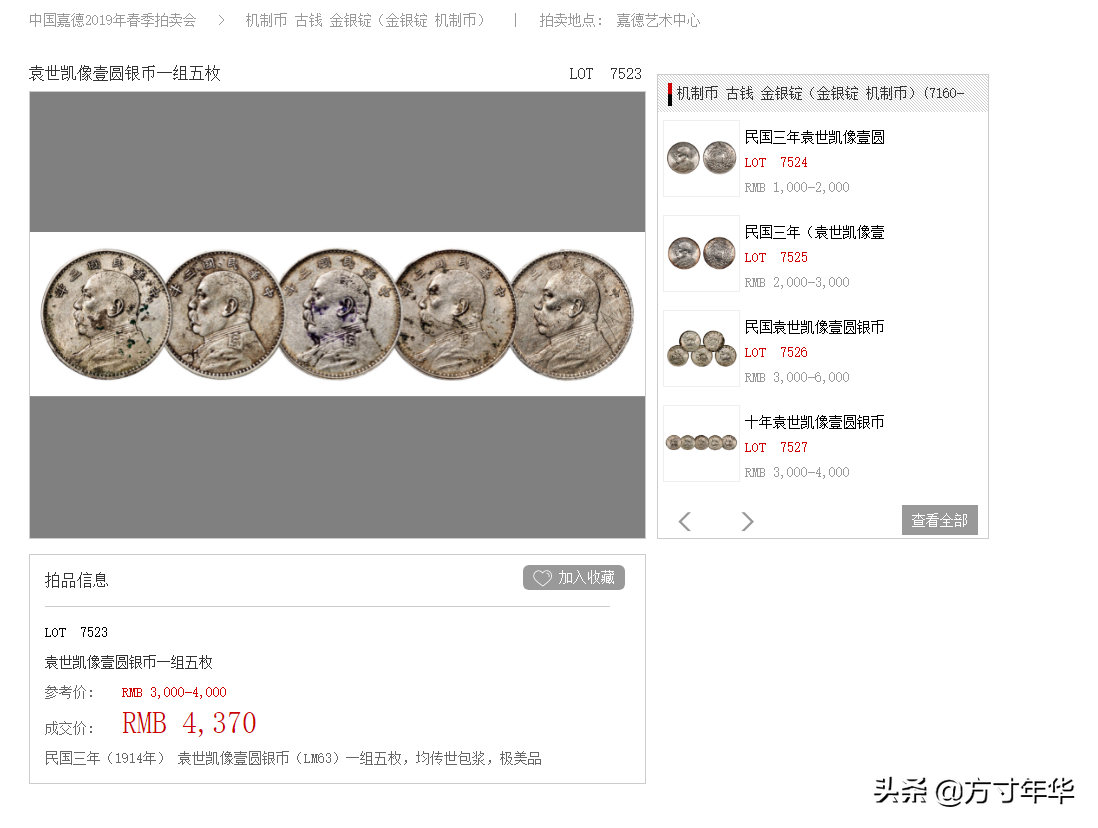The width and height of the screenshot is (1098, 828).
Task: Open LOT 7526 coin group thumbnail
Action: tap(701, 348)
